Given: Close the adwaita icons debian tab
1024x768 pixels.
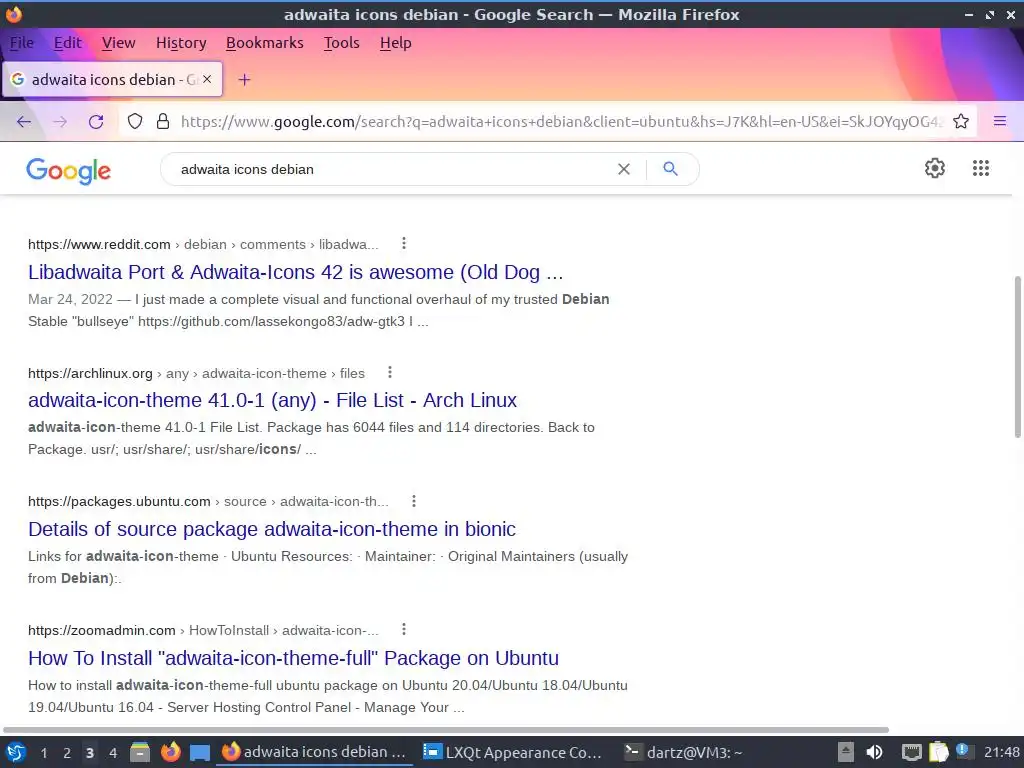Looking at the screenshot, I should pyautogui.click(x=207, y=79).
